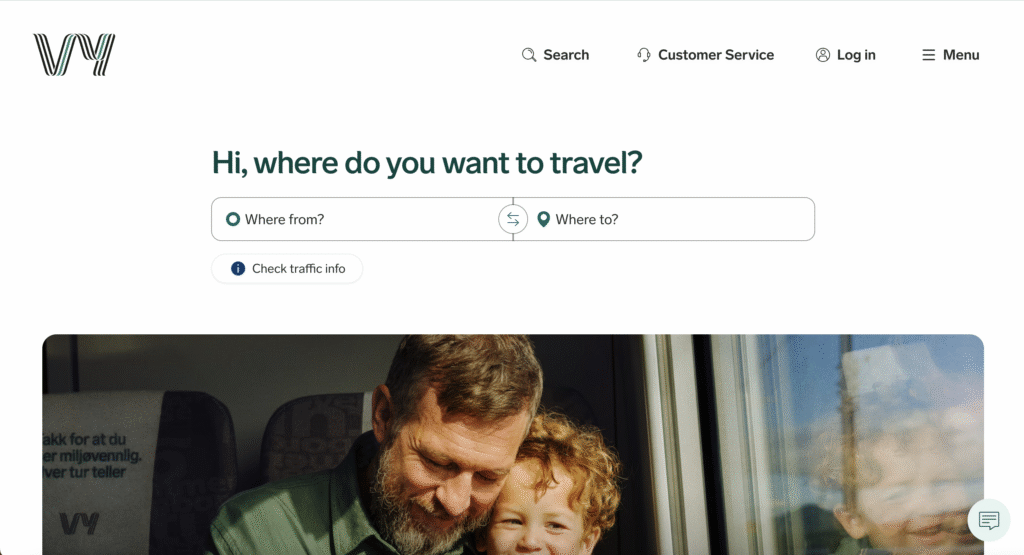The height and width of the screenshot is (555, 1024).
Task: Click the origin circle icon
Action: point(233,219)
